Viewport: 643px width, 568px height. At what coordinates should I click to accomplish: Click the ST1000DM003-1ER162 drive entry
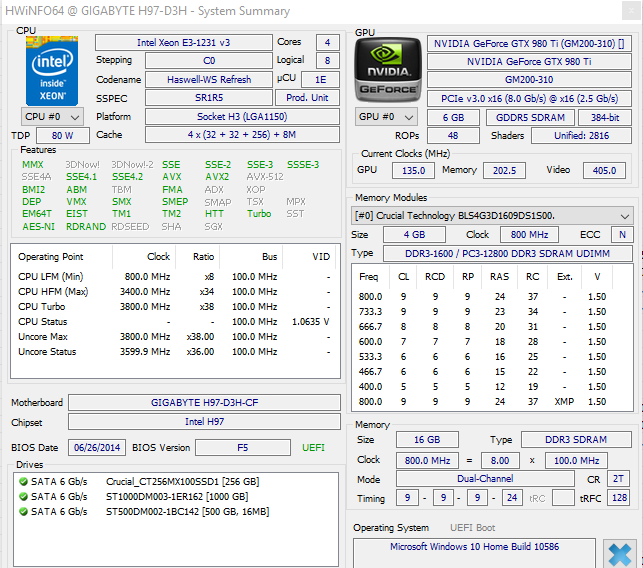(x=177, y=497)
